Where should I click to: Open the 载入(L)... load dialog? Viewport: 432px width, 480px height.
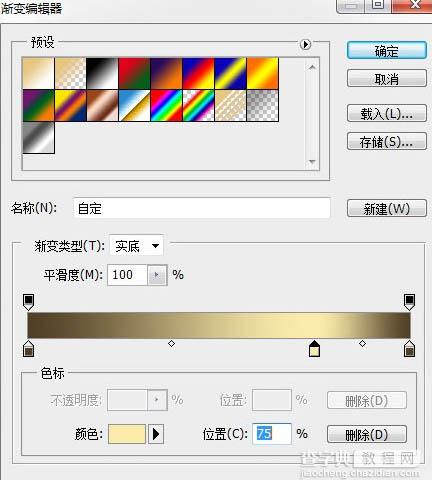[x=387, y=113]
